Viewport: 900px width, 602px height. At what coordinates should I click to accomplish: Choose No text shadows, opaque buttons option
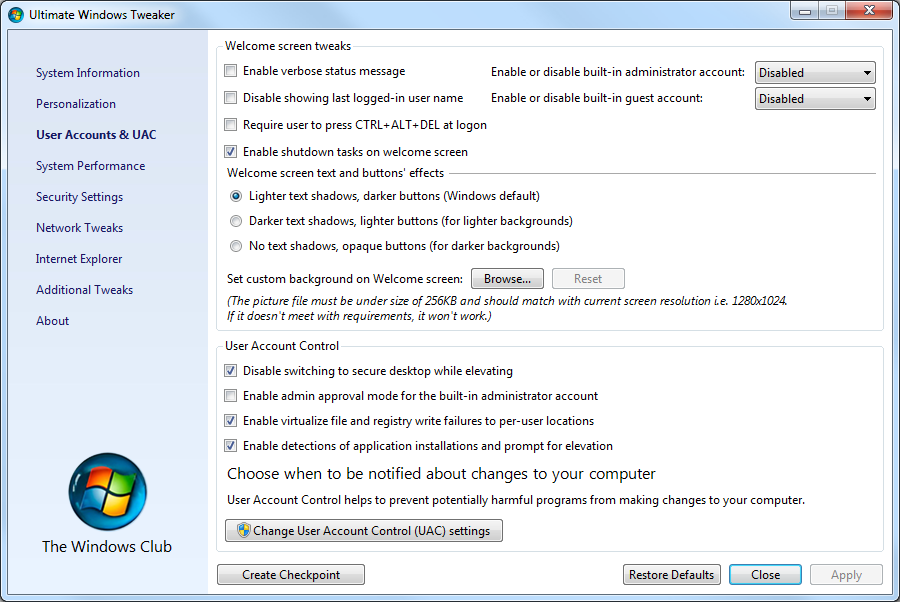tap(236, 246)
